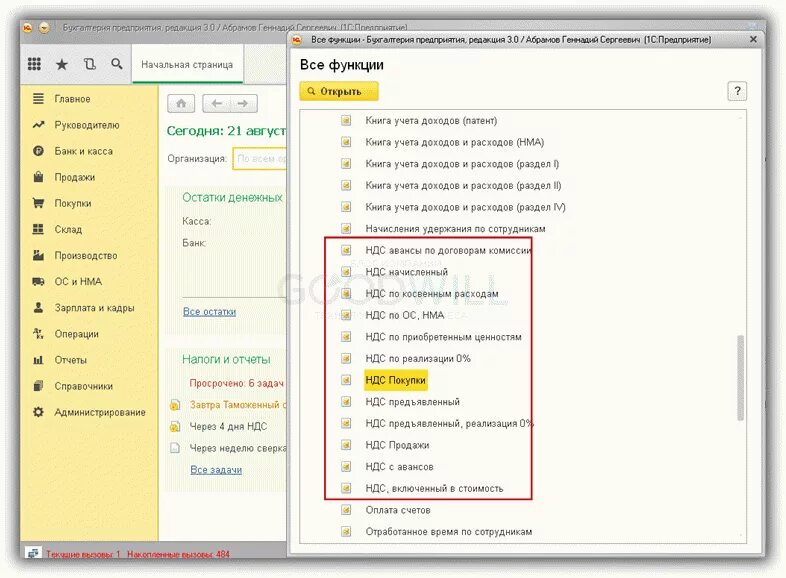
Task: Close the Все функции window
Action: coord(753,39)
